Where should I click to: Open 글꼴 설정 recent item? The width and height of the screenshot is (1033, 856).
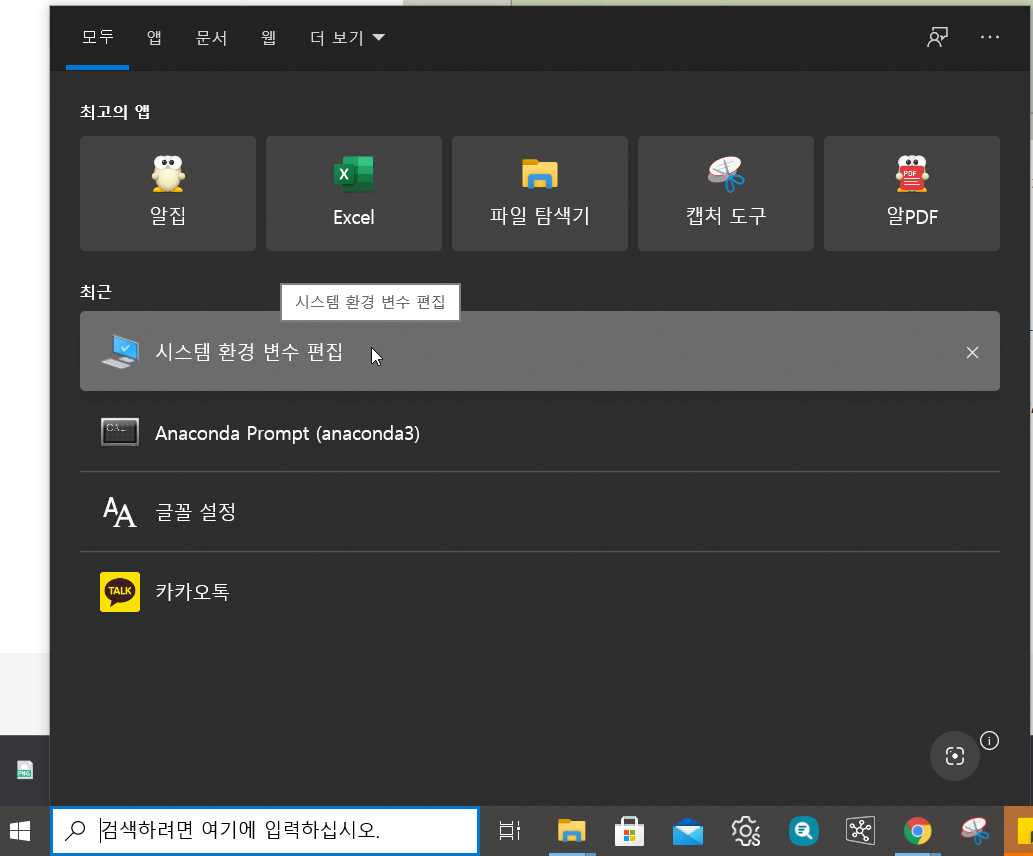point(540,512)
